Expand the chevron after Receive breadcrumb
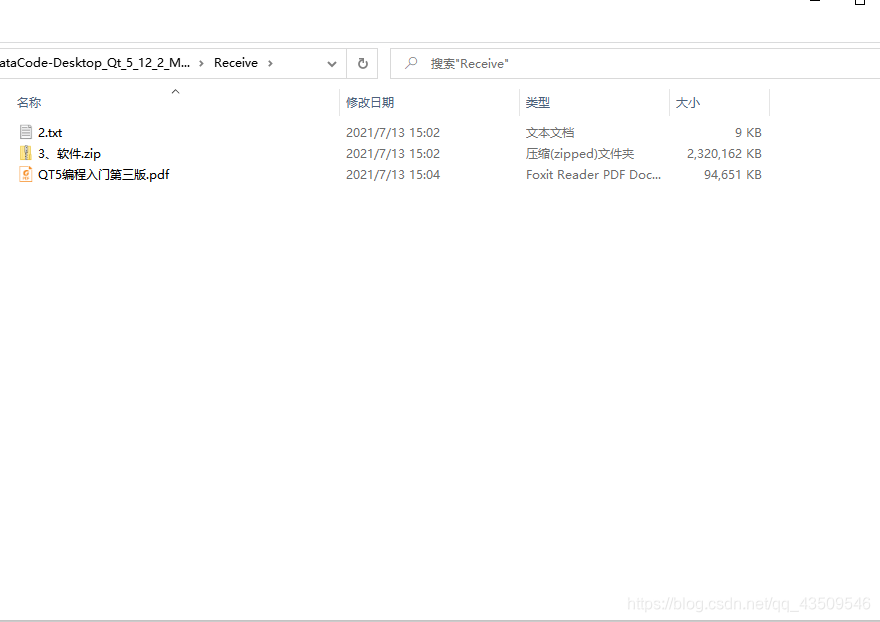The width and height of the screenshot is (880, 622). [271, 63]
